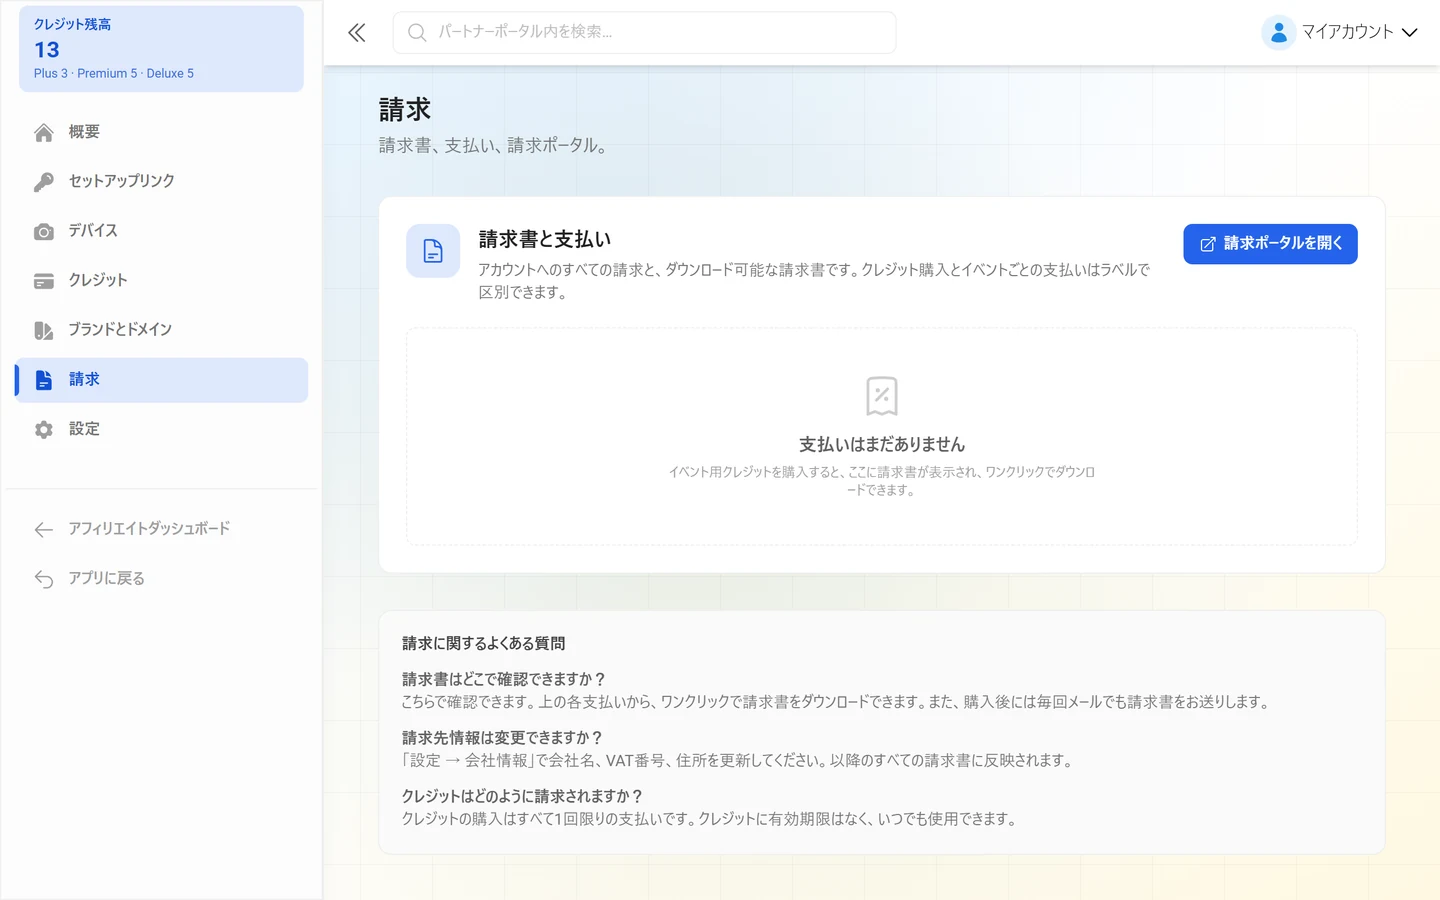Viewport: 1440px width, 900px height.
Task: Click the 支払いはまだありません text
Action: click(x=882, y=444)
